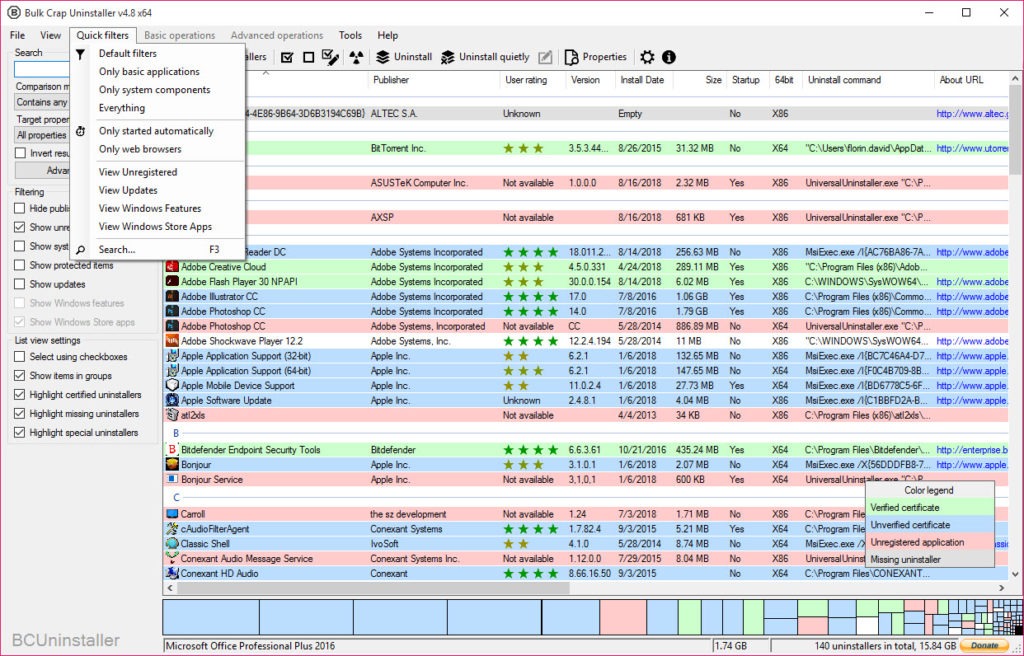
Task: Open the Contains any comparison method dropdown
Action: point(42,102)
